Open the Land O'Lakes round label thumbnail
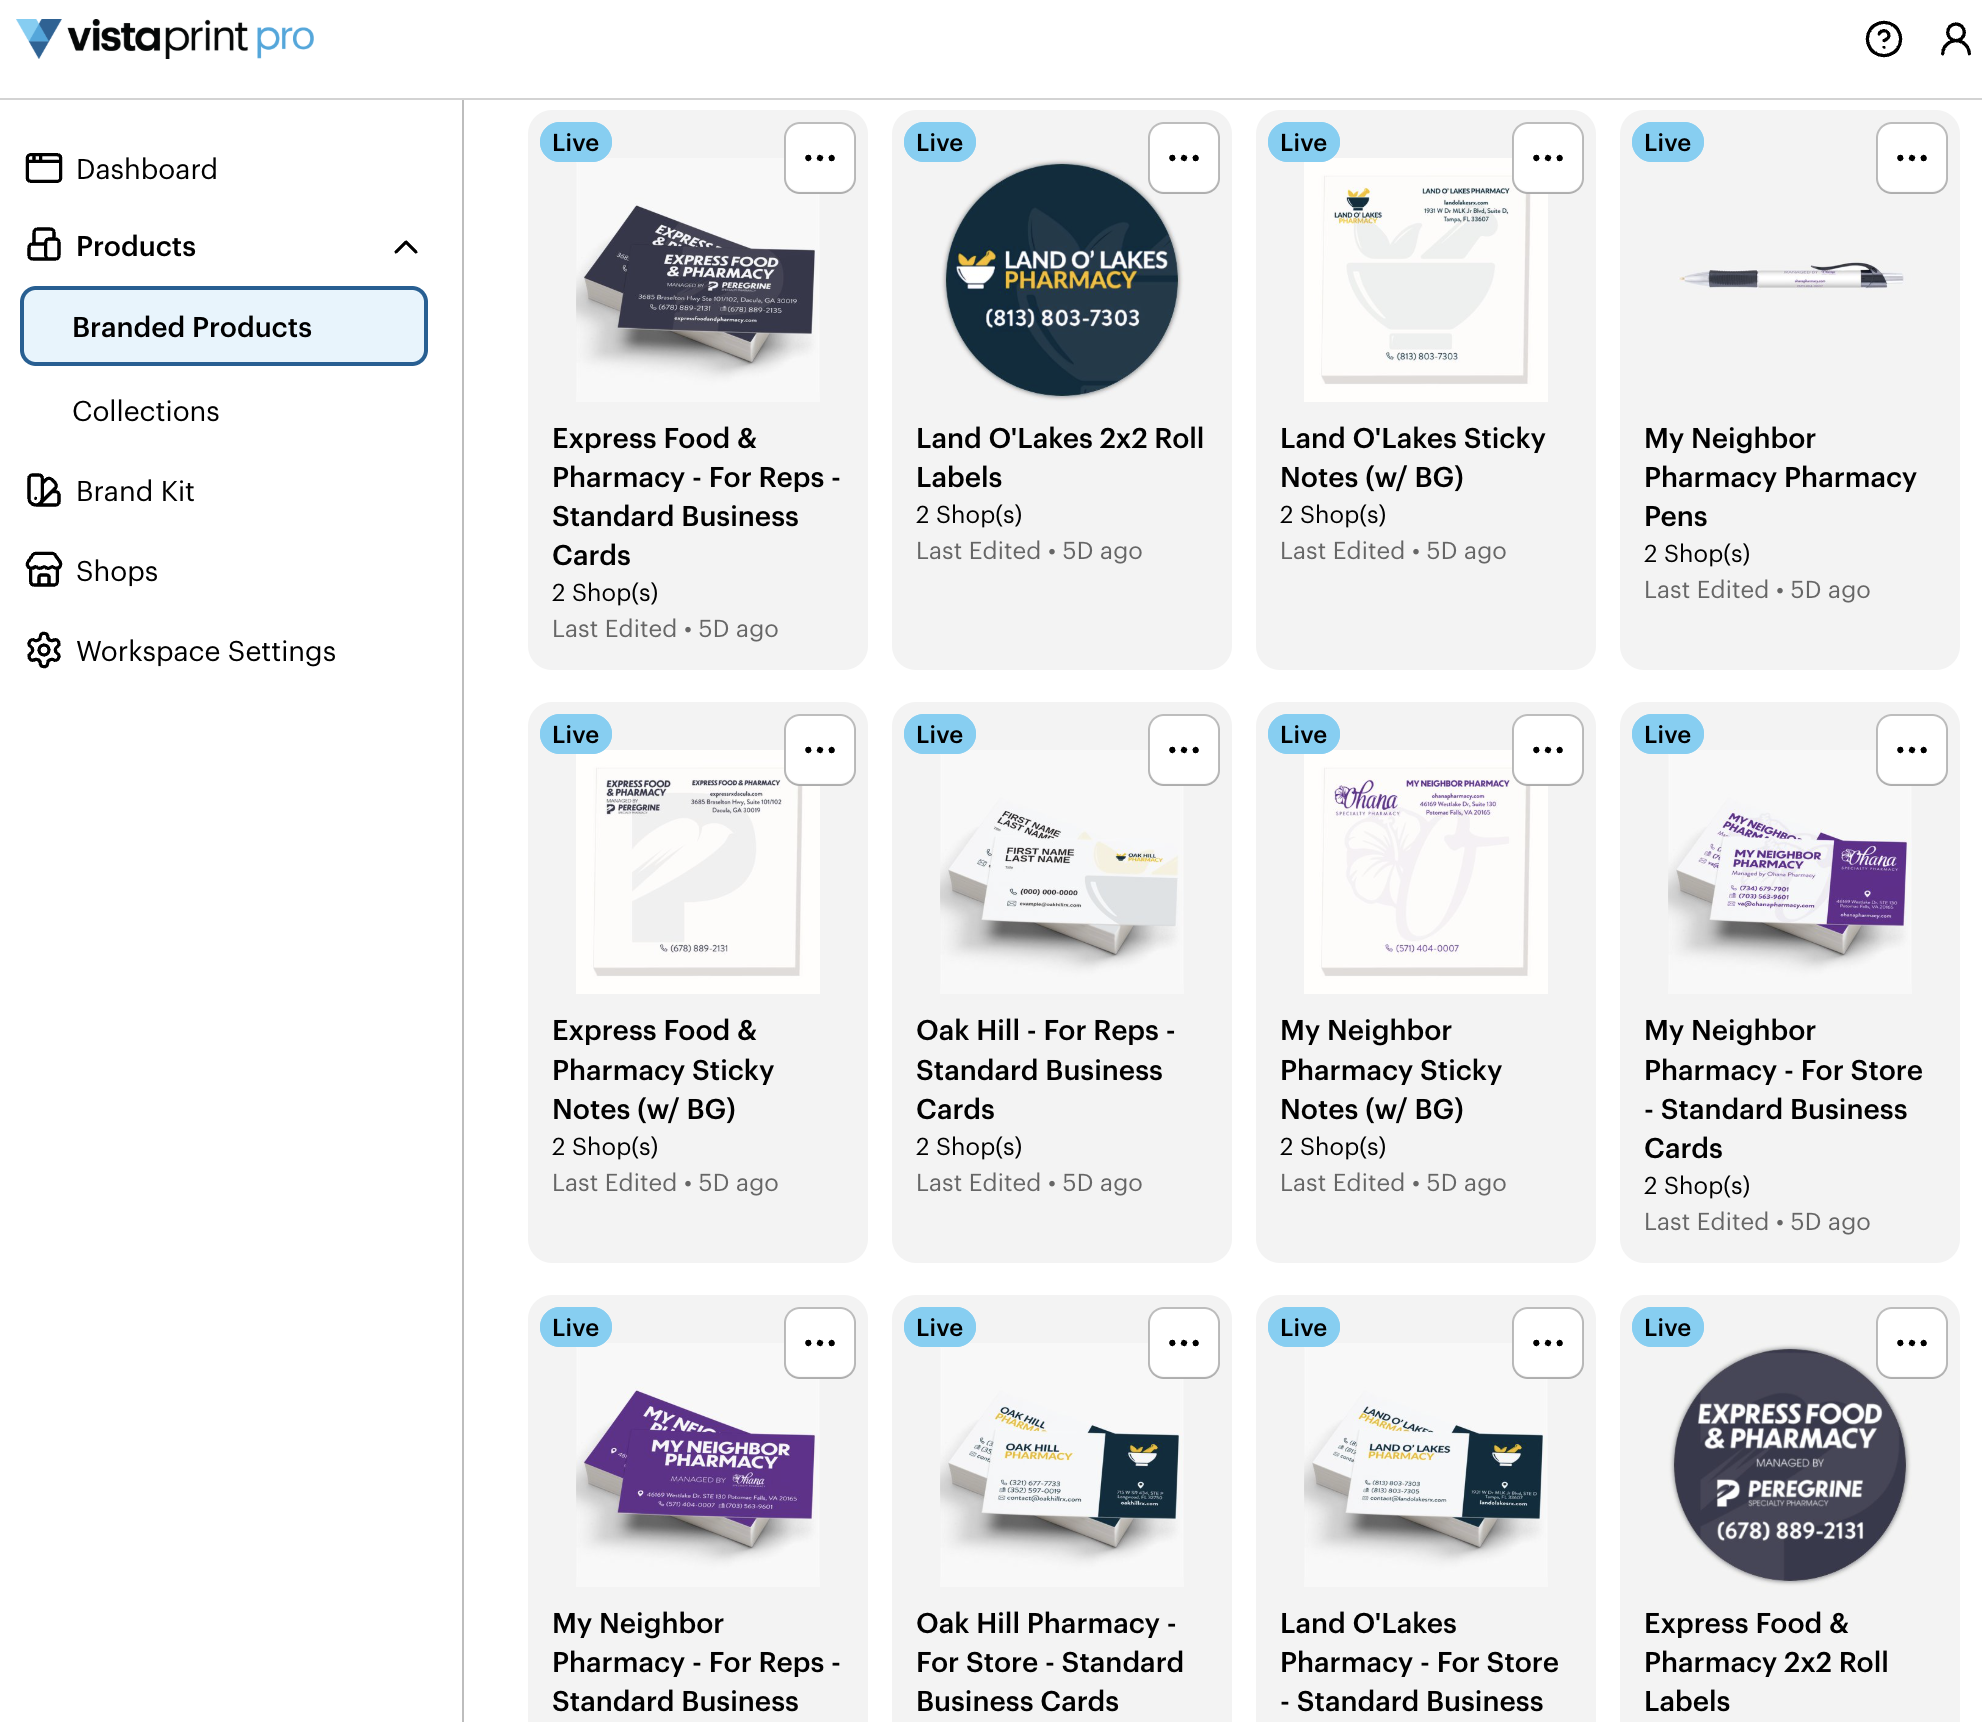Screen dimensions: 1982x1722 pyautogui.click(x=1062, y=280)
